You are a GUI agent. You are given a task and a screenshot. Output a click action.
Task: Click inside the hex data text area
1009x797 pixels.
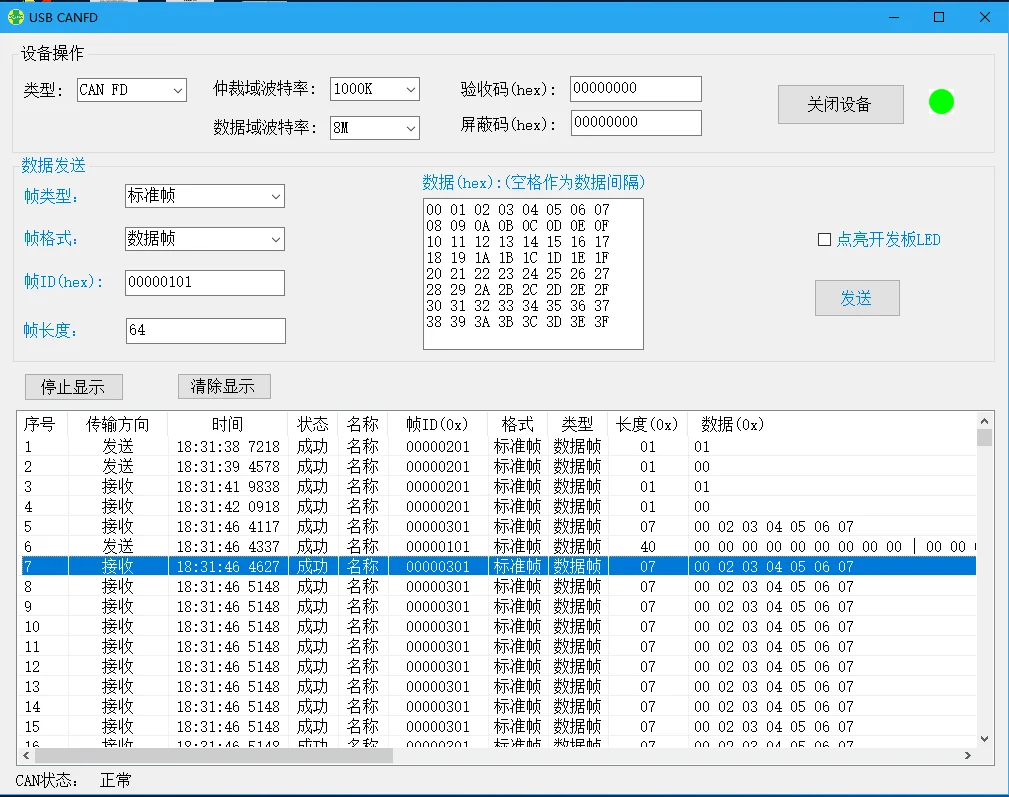tap(533, 273)
